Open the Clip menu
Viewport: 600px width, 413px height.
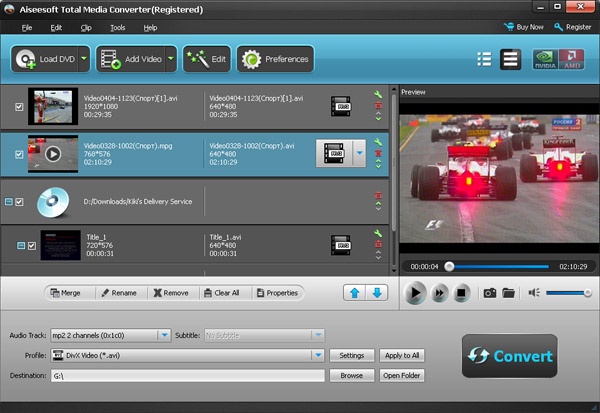(85, 27)
